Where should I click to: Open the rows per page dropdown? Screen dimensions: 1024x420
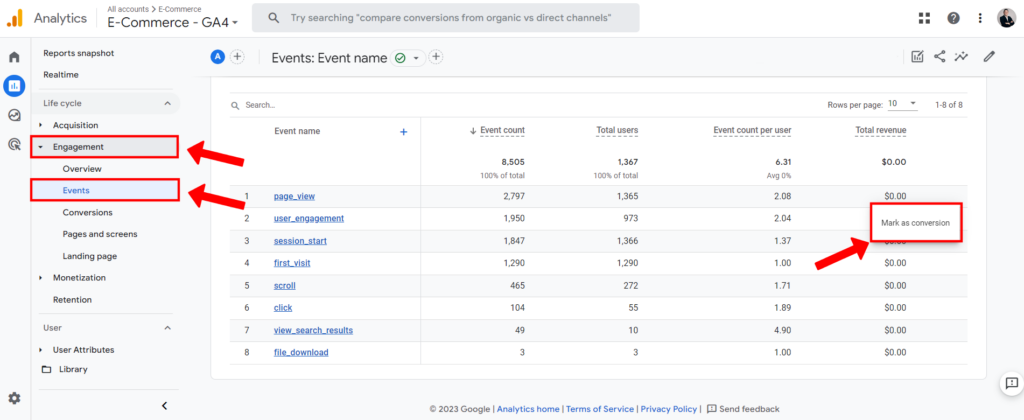pos(903,104)
